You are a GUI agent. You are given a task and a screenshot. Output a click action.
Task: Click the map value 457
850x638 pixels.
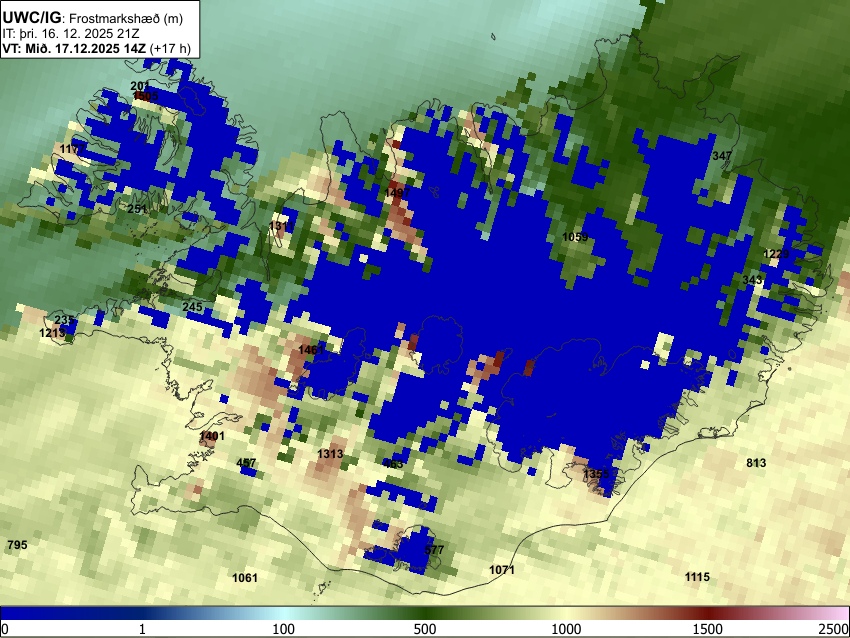[246, 462]
